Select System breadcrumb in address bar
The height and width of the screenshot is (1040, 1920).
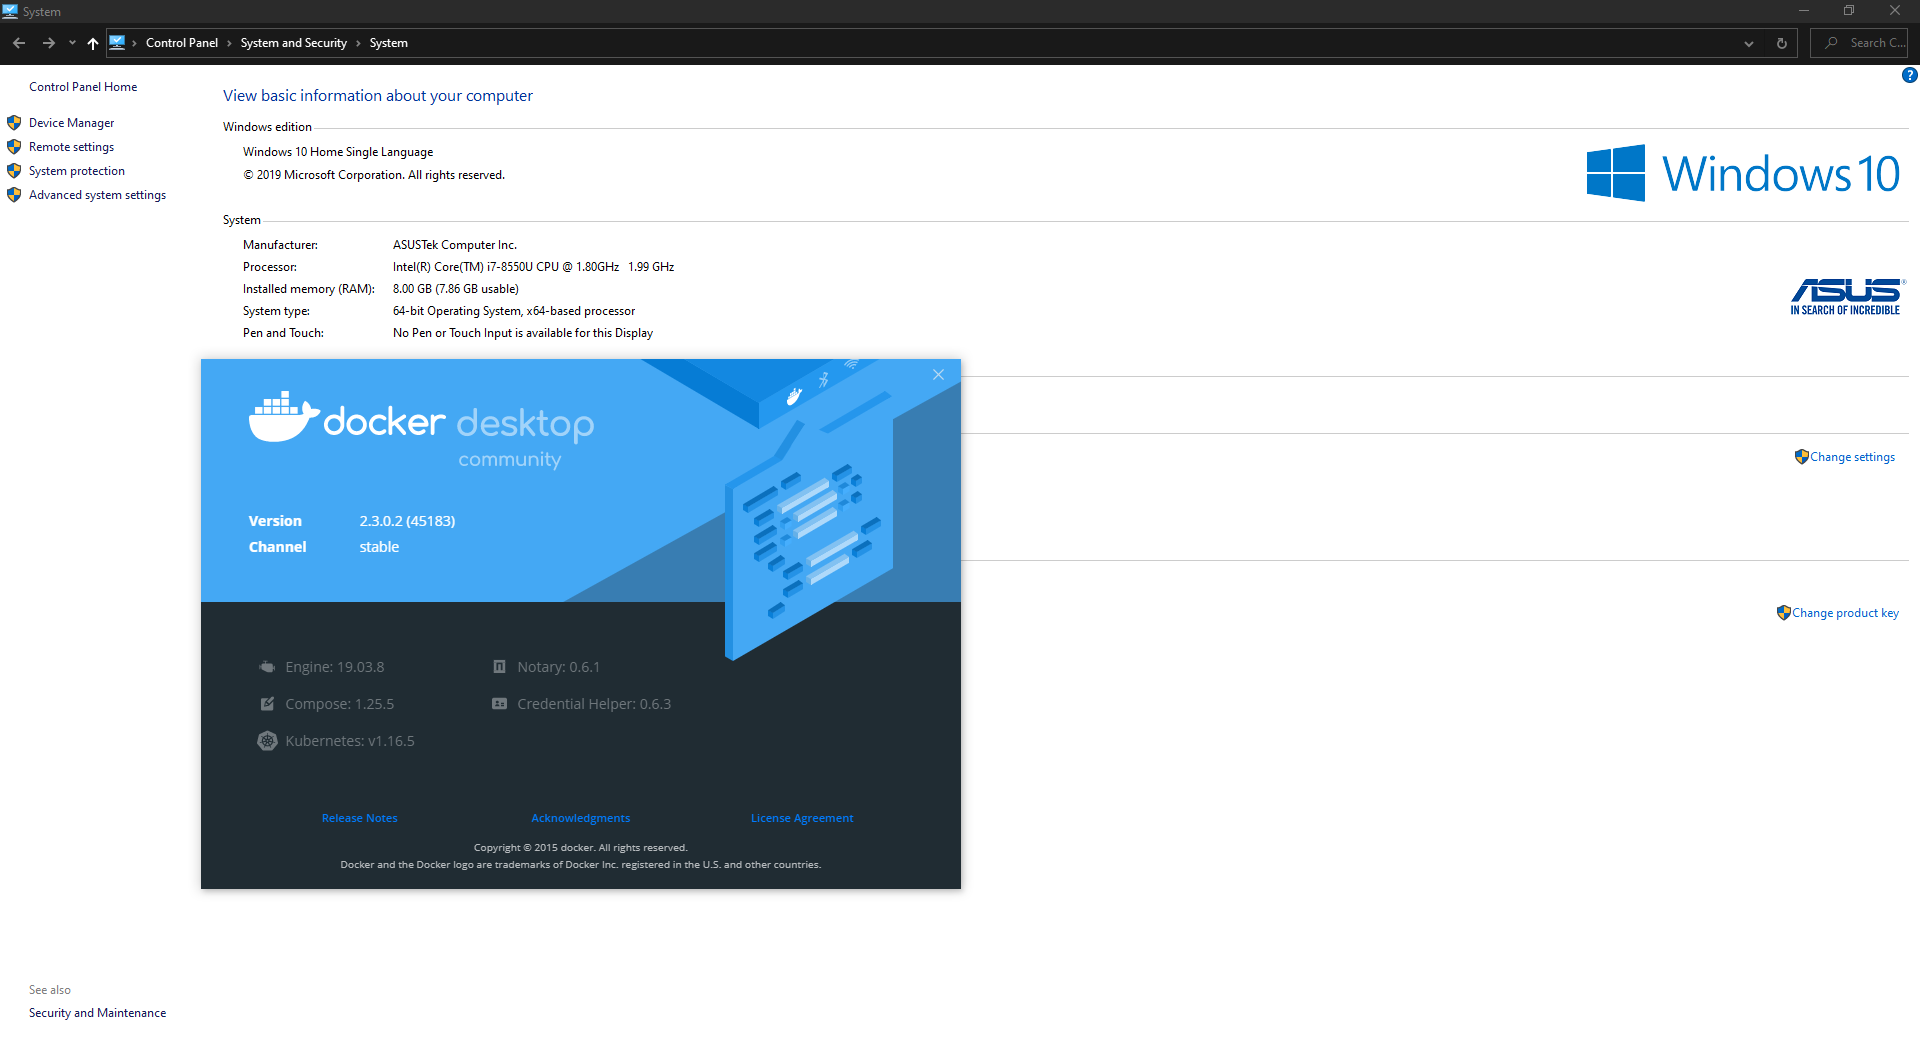coord(389,43)
